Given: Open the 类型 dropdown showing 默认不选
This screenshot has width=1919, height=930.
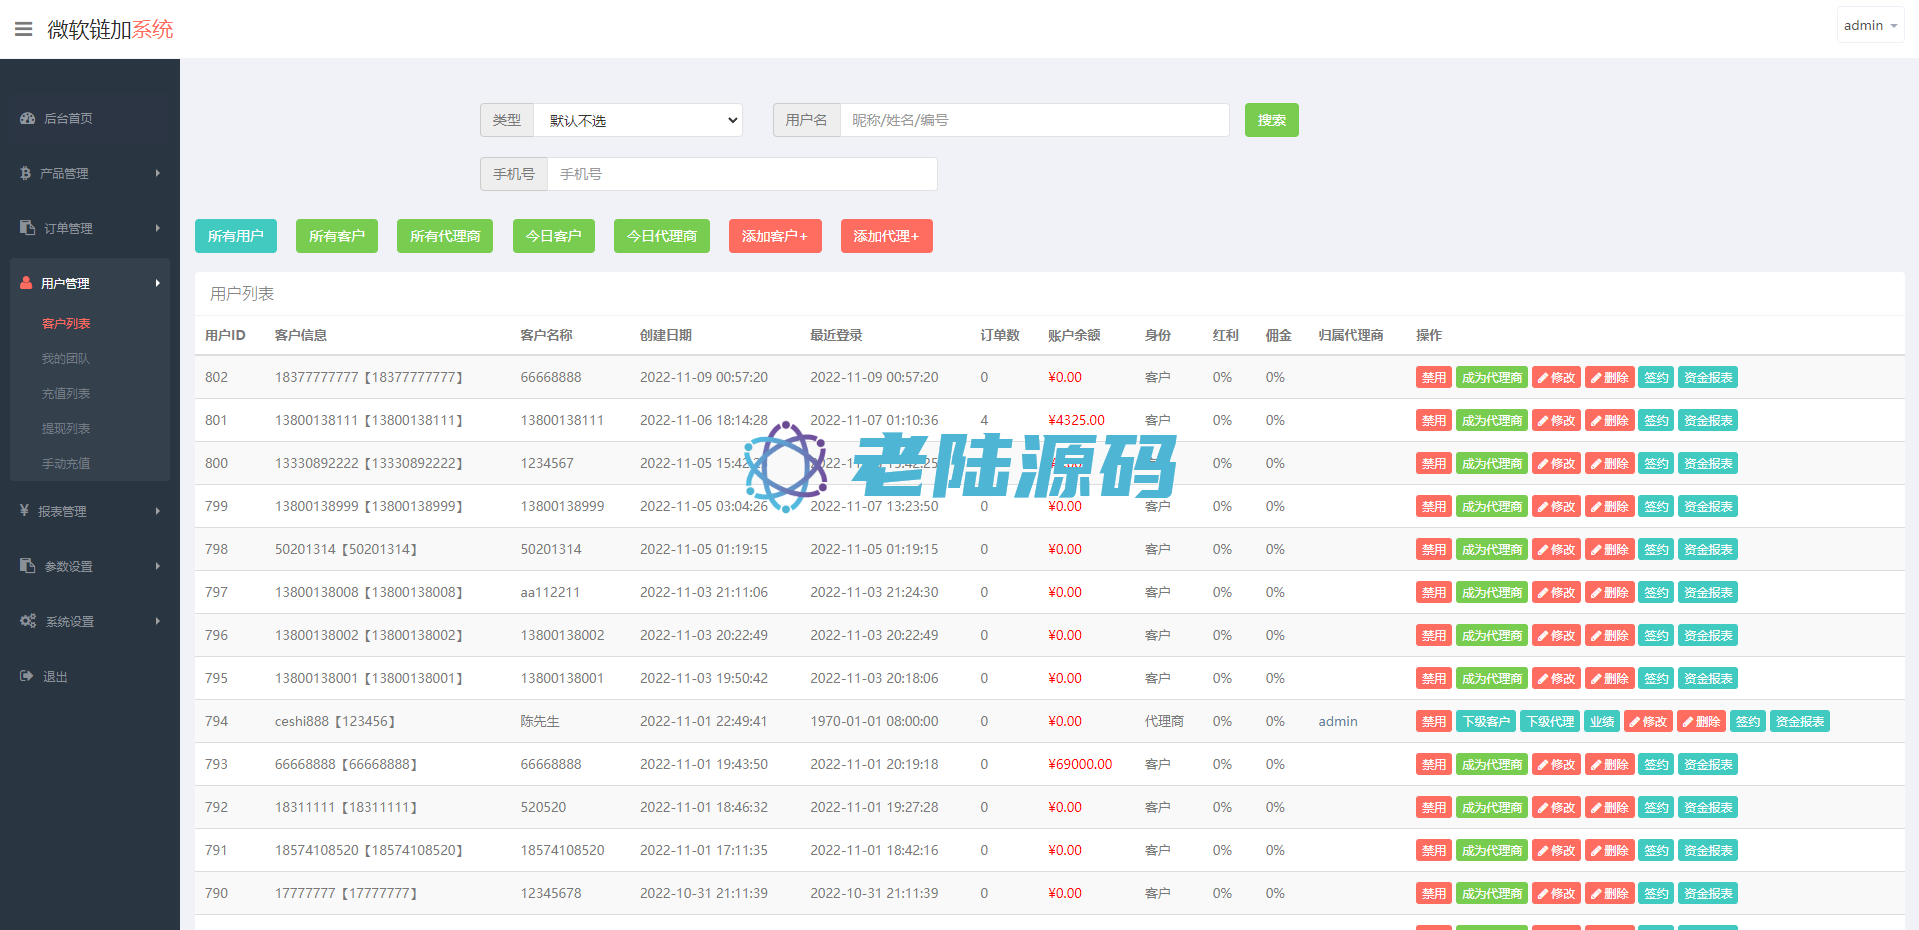Looking at the screenshot, I should [x=638, y=120].
